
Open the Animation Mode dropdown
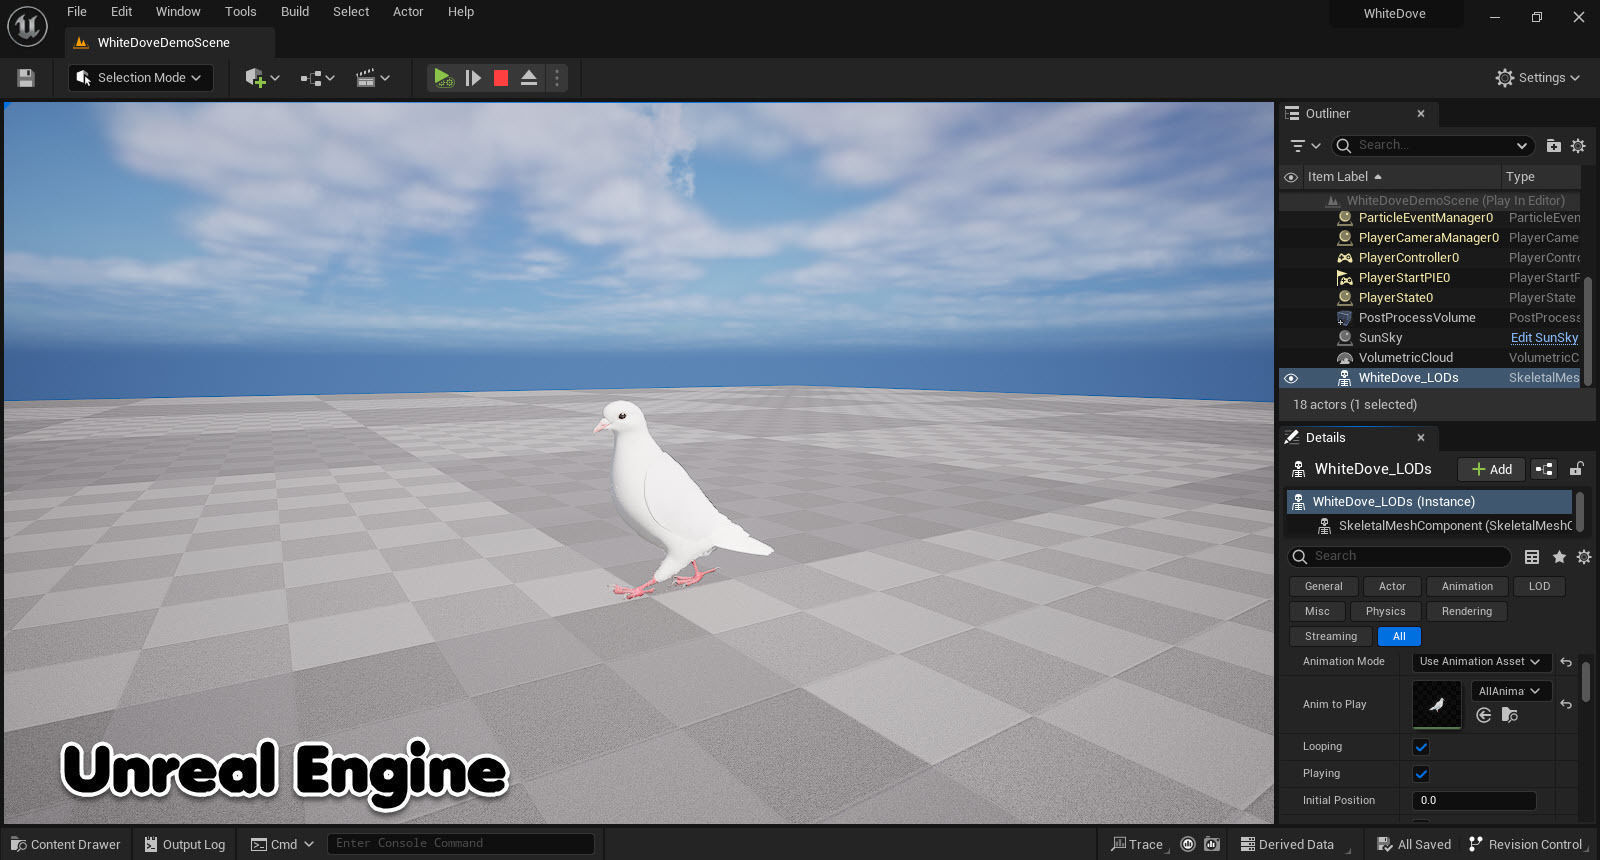tap(1481, 662)
